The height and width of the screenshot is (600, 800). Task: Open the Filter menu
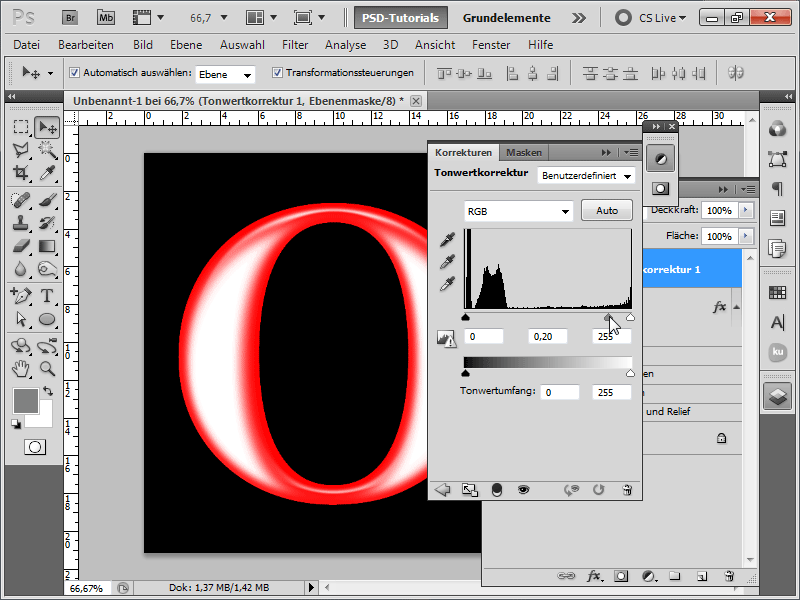click(295, 45)
